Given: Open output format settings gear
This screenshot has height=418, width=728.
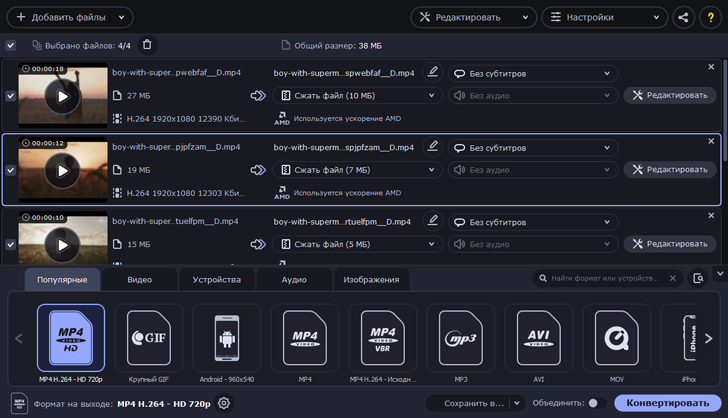Looking at the screenshot, I should pyautogui.click(x=224, y=403).
